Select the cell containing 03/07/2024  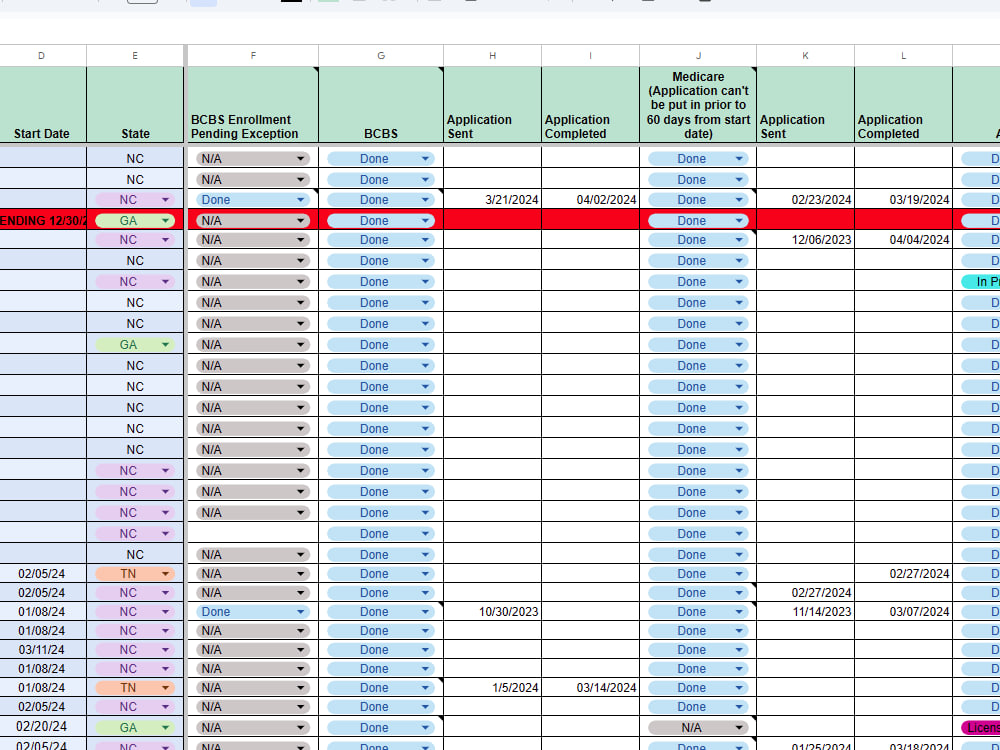pyautogui.click(x=904, y=612)
